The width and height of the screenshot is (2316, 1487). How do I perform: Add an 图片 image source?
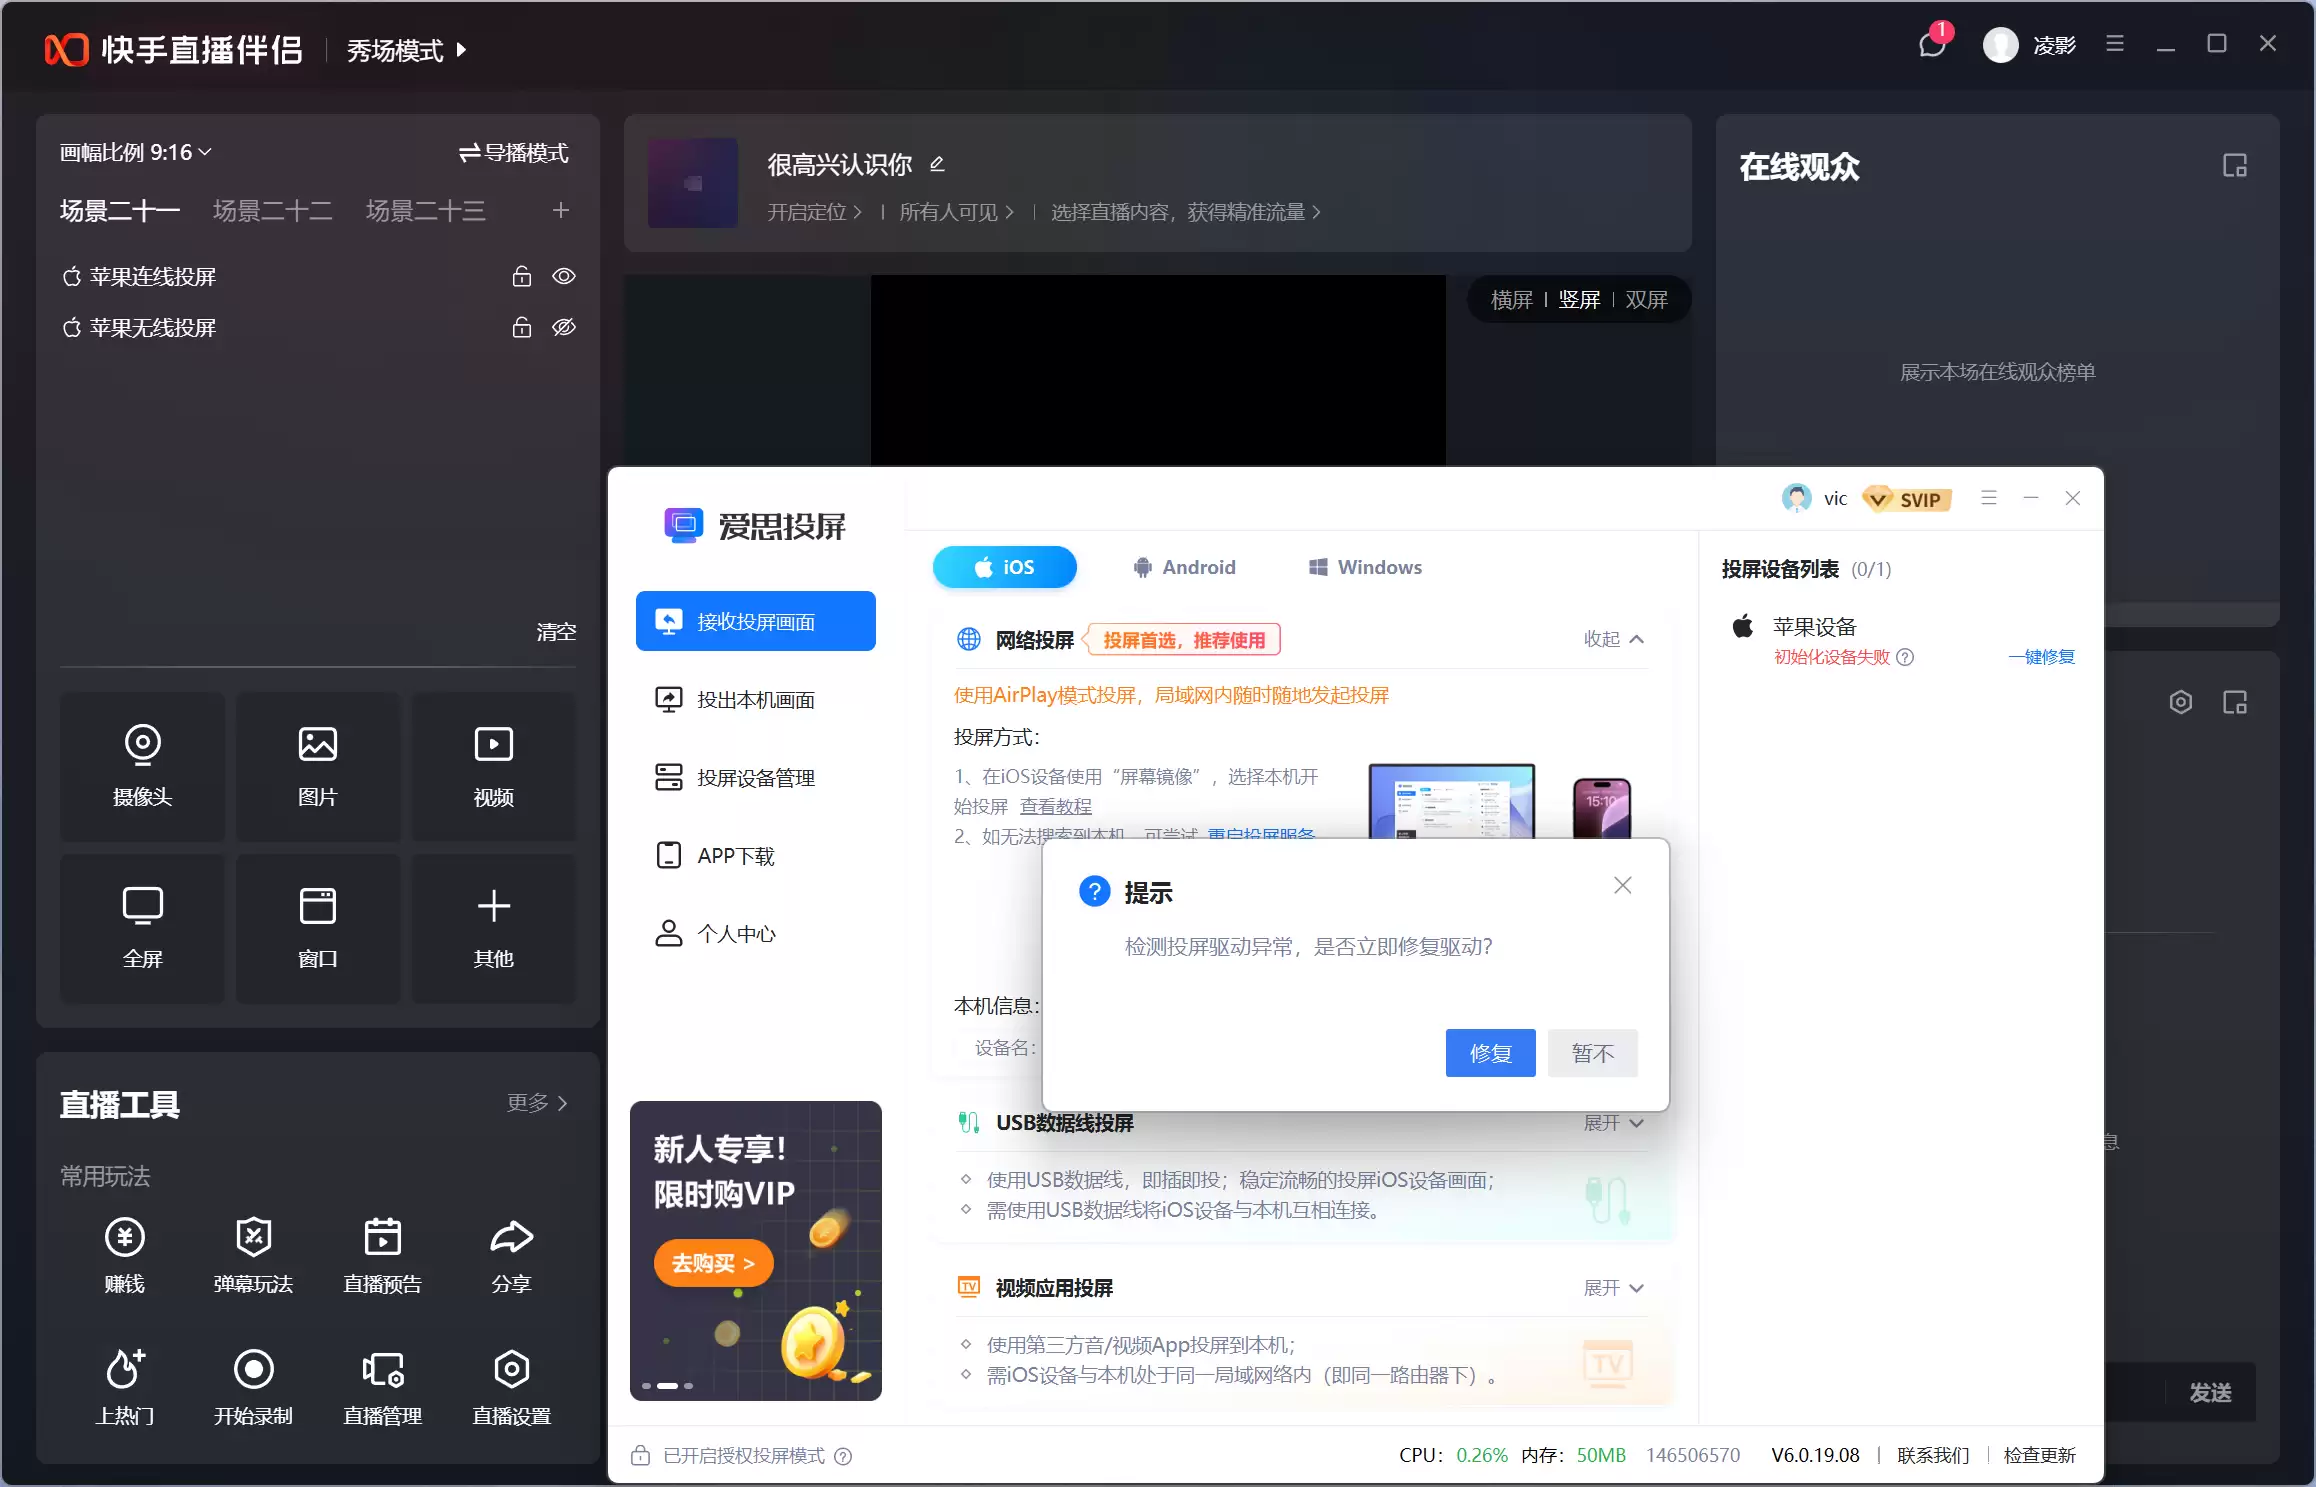click(318, 765)
